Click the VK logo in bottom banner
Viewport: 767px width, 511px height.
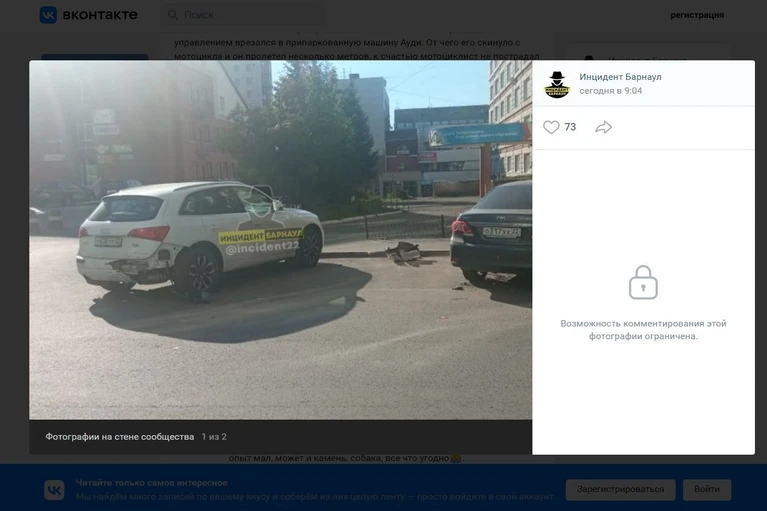click(x=54, y=489)
